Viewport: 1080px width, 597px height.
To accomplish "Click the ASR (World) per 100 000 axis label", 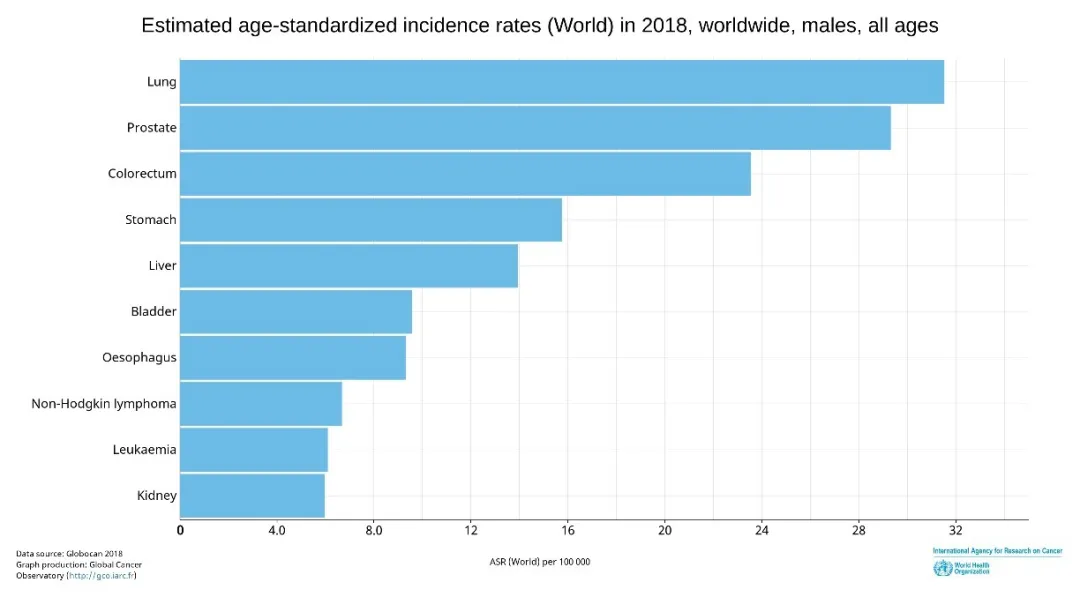I will coord(540,562).
